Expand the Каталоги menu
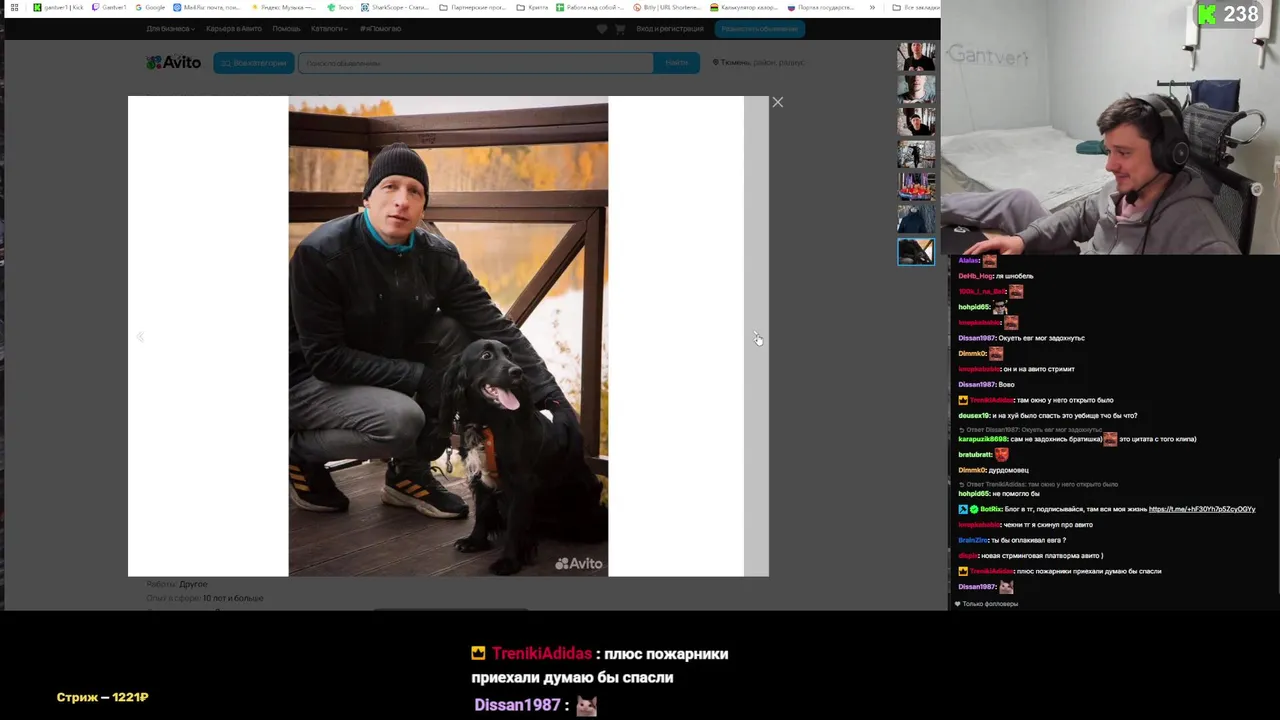 [x=329, y=28]
